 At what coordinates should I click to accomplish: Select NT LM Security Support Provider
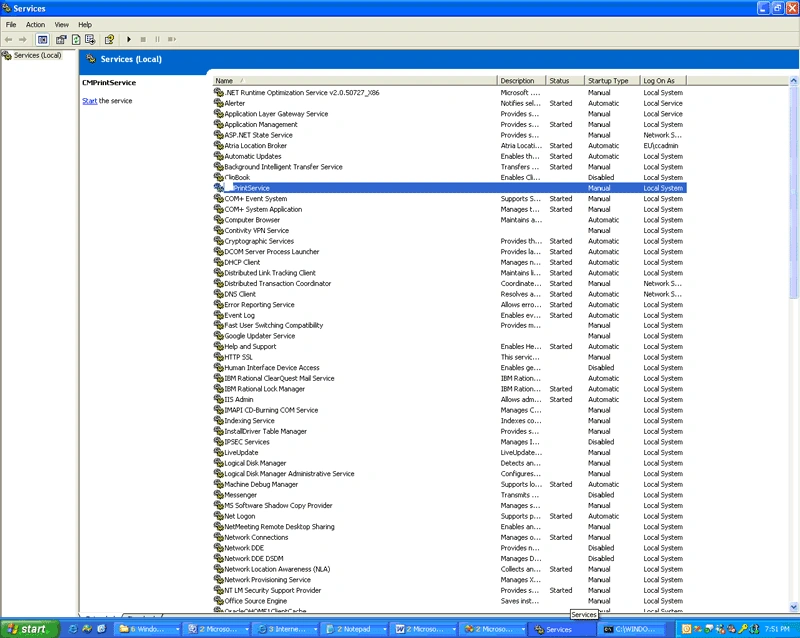point(449,591)
